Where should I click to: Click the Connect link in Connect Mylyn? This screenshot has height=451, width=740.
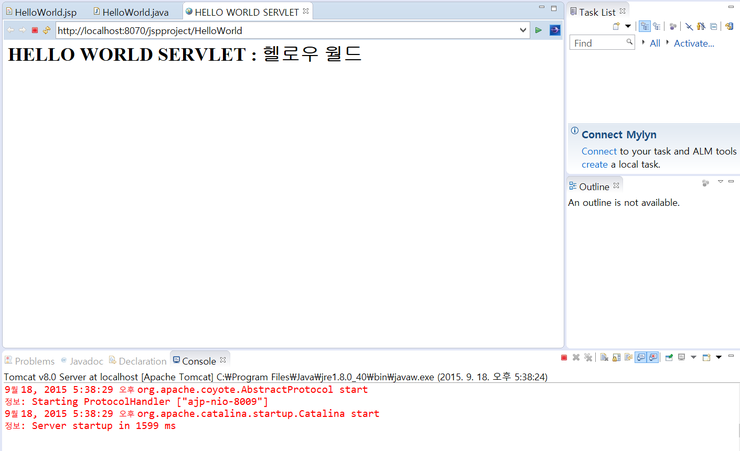pyautogui.click(x=598, y=151)
